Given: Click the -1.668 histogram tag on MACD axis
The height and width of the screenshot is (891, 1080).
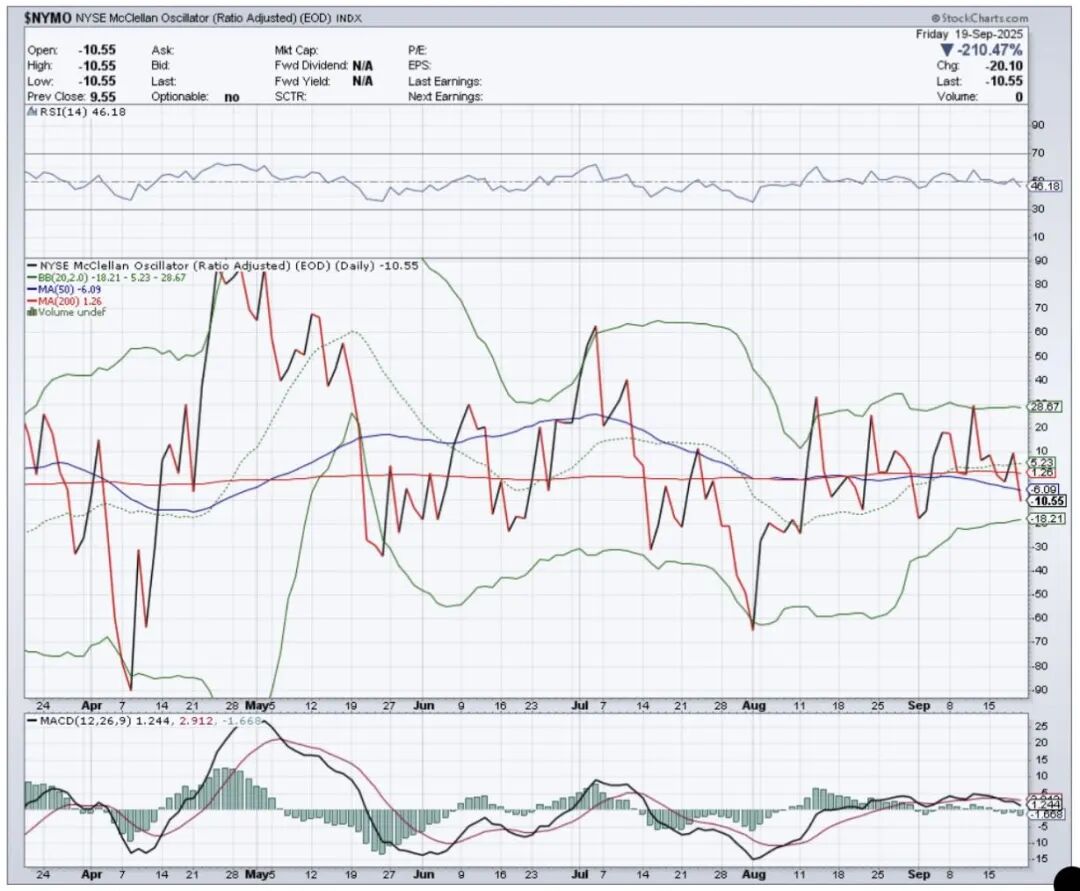Looking at the screenshot, I should coord(1046,815).
